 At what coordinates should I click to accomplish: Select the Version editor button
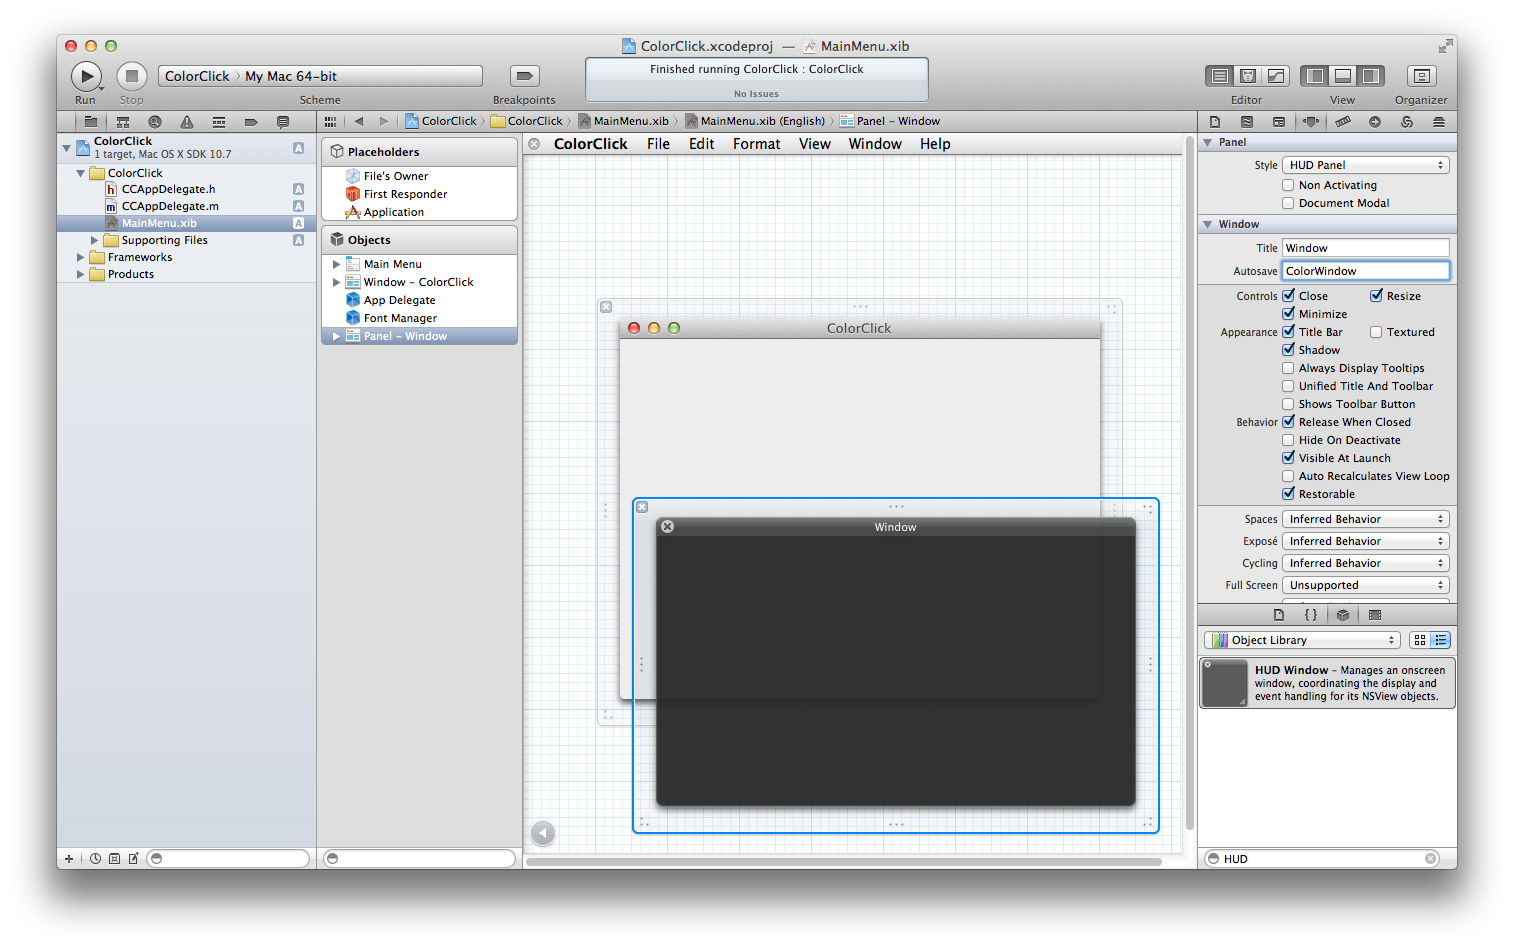coord(1276,76)
